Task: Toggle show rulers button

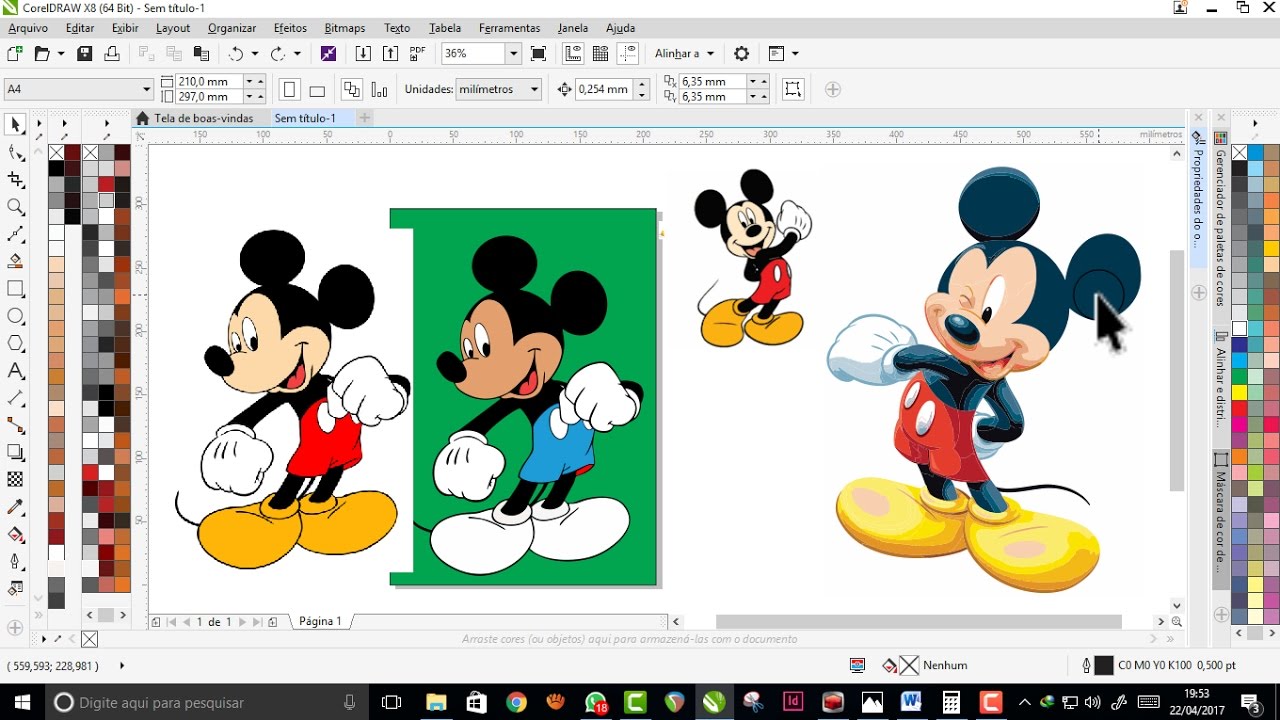Action: 573,53
